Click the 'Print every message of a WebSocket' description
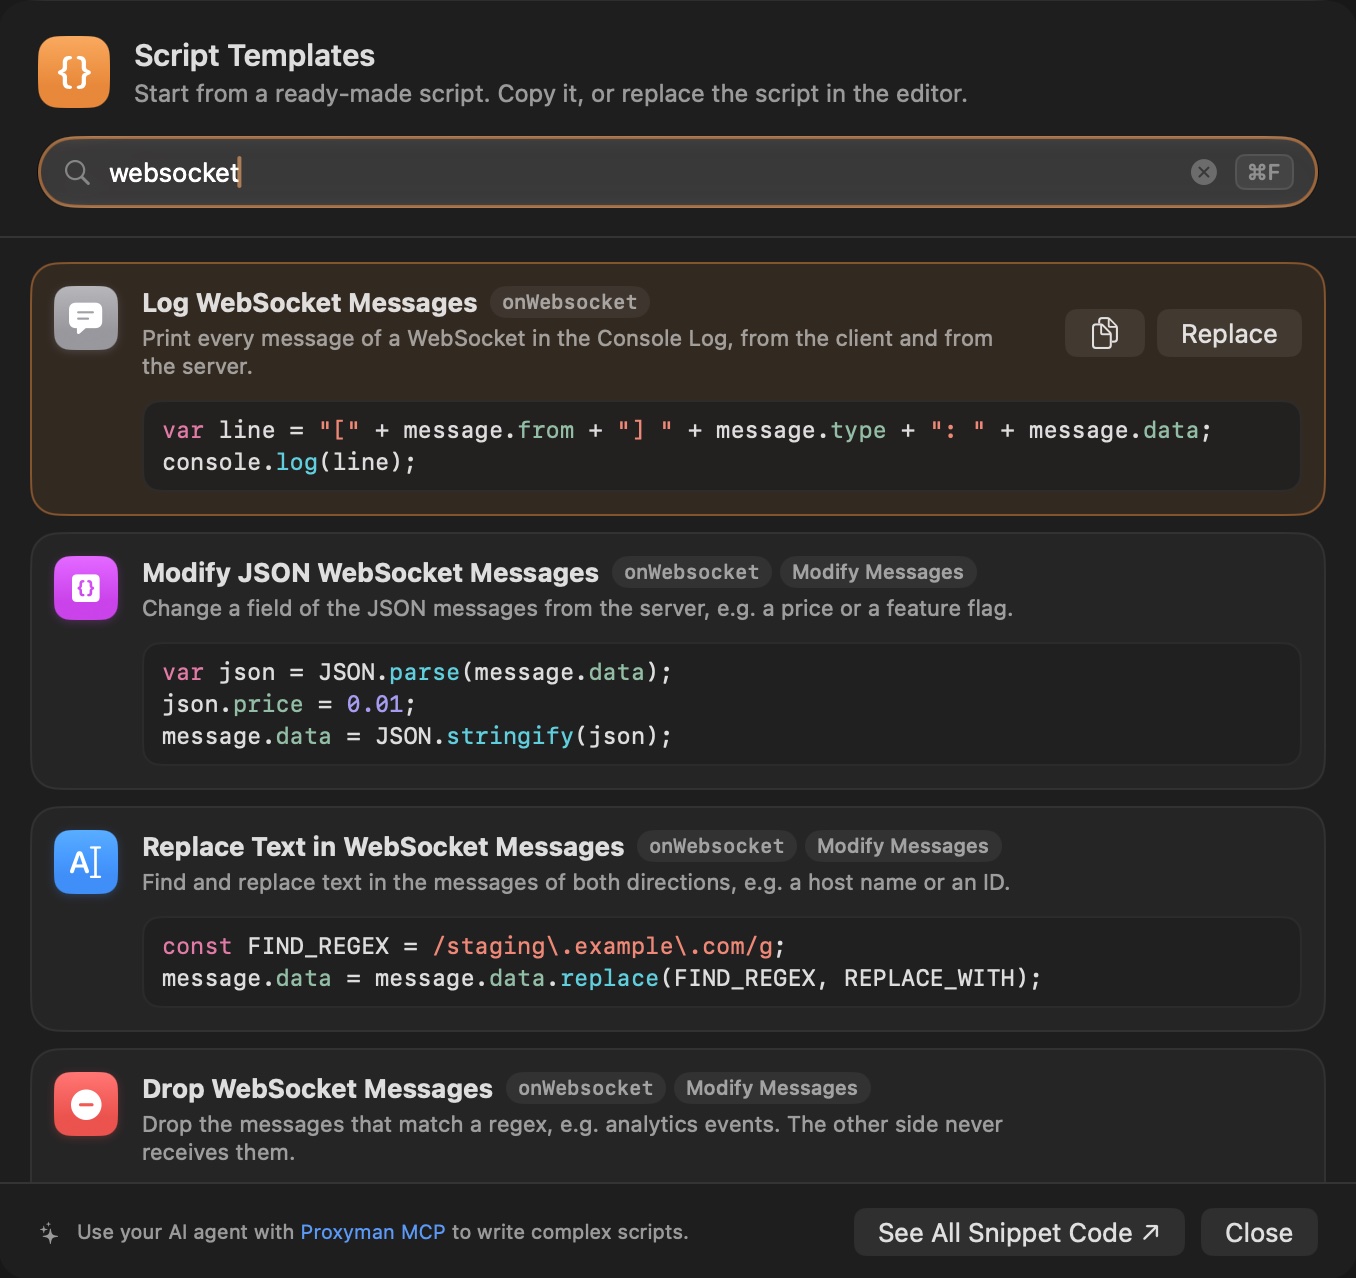The height and width of the screenshot is (1278, 1356). click(567, 352)
